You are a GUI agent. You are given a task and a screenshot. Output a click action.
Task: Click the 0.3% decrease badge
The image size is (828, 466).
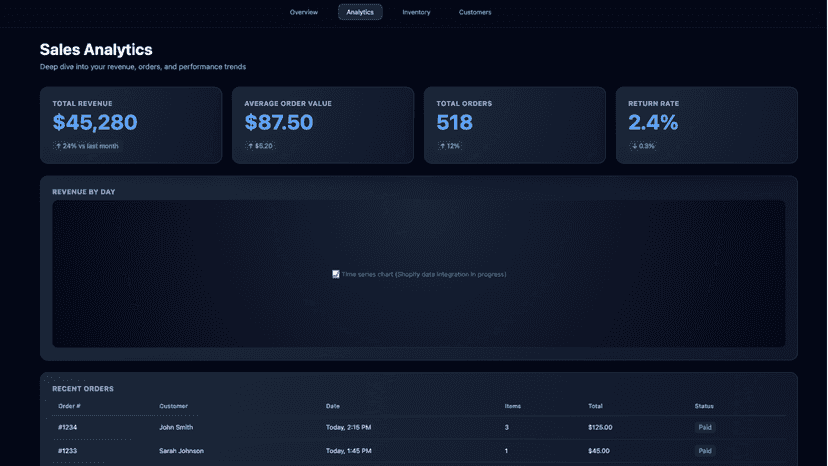tap(643, 146)
